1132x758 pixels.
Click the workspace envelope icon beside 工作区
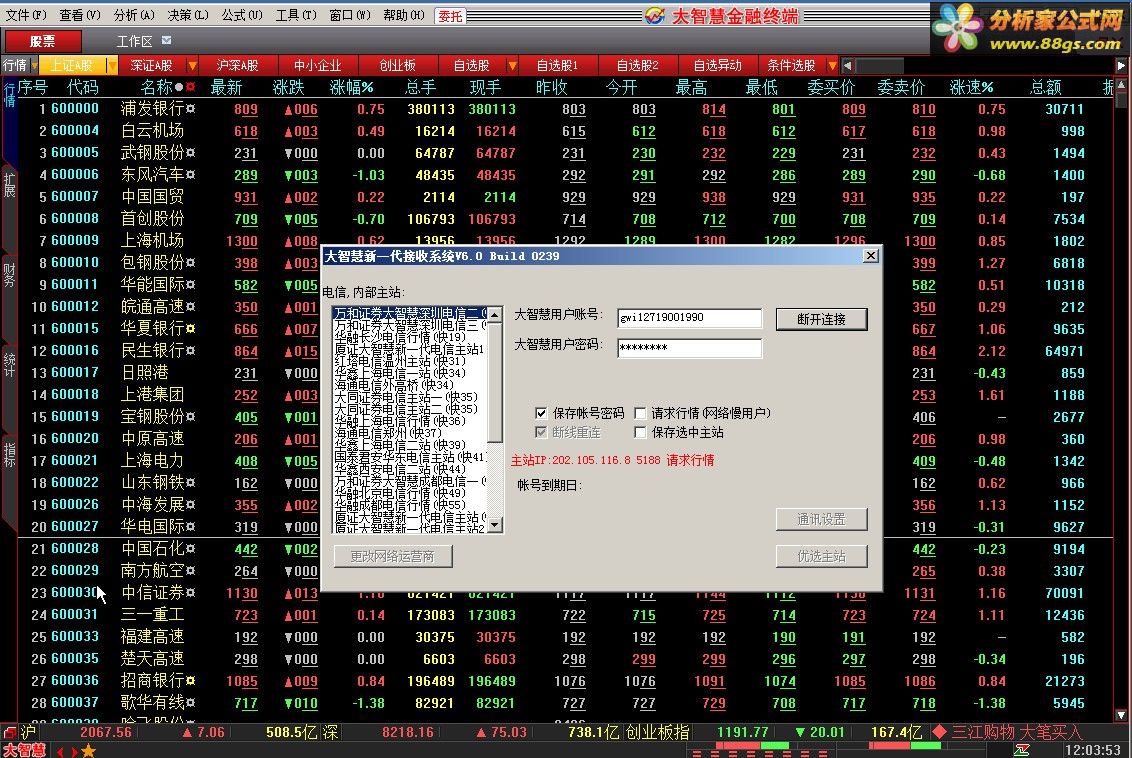pyautogui.click(x=167, y=40)
